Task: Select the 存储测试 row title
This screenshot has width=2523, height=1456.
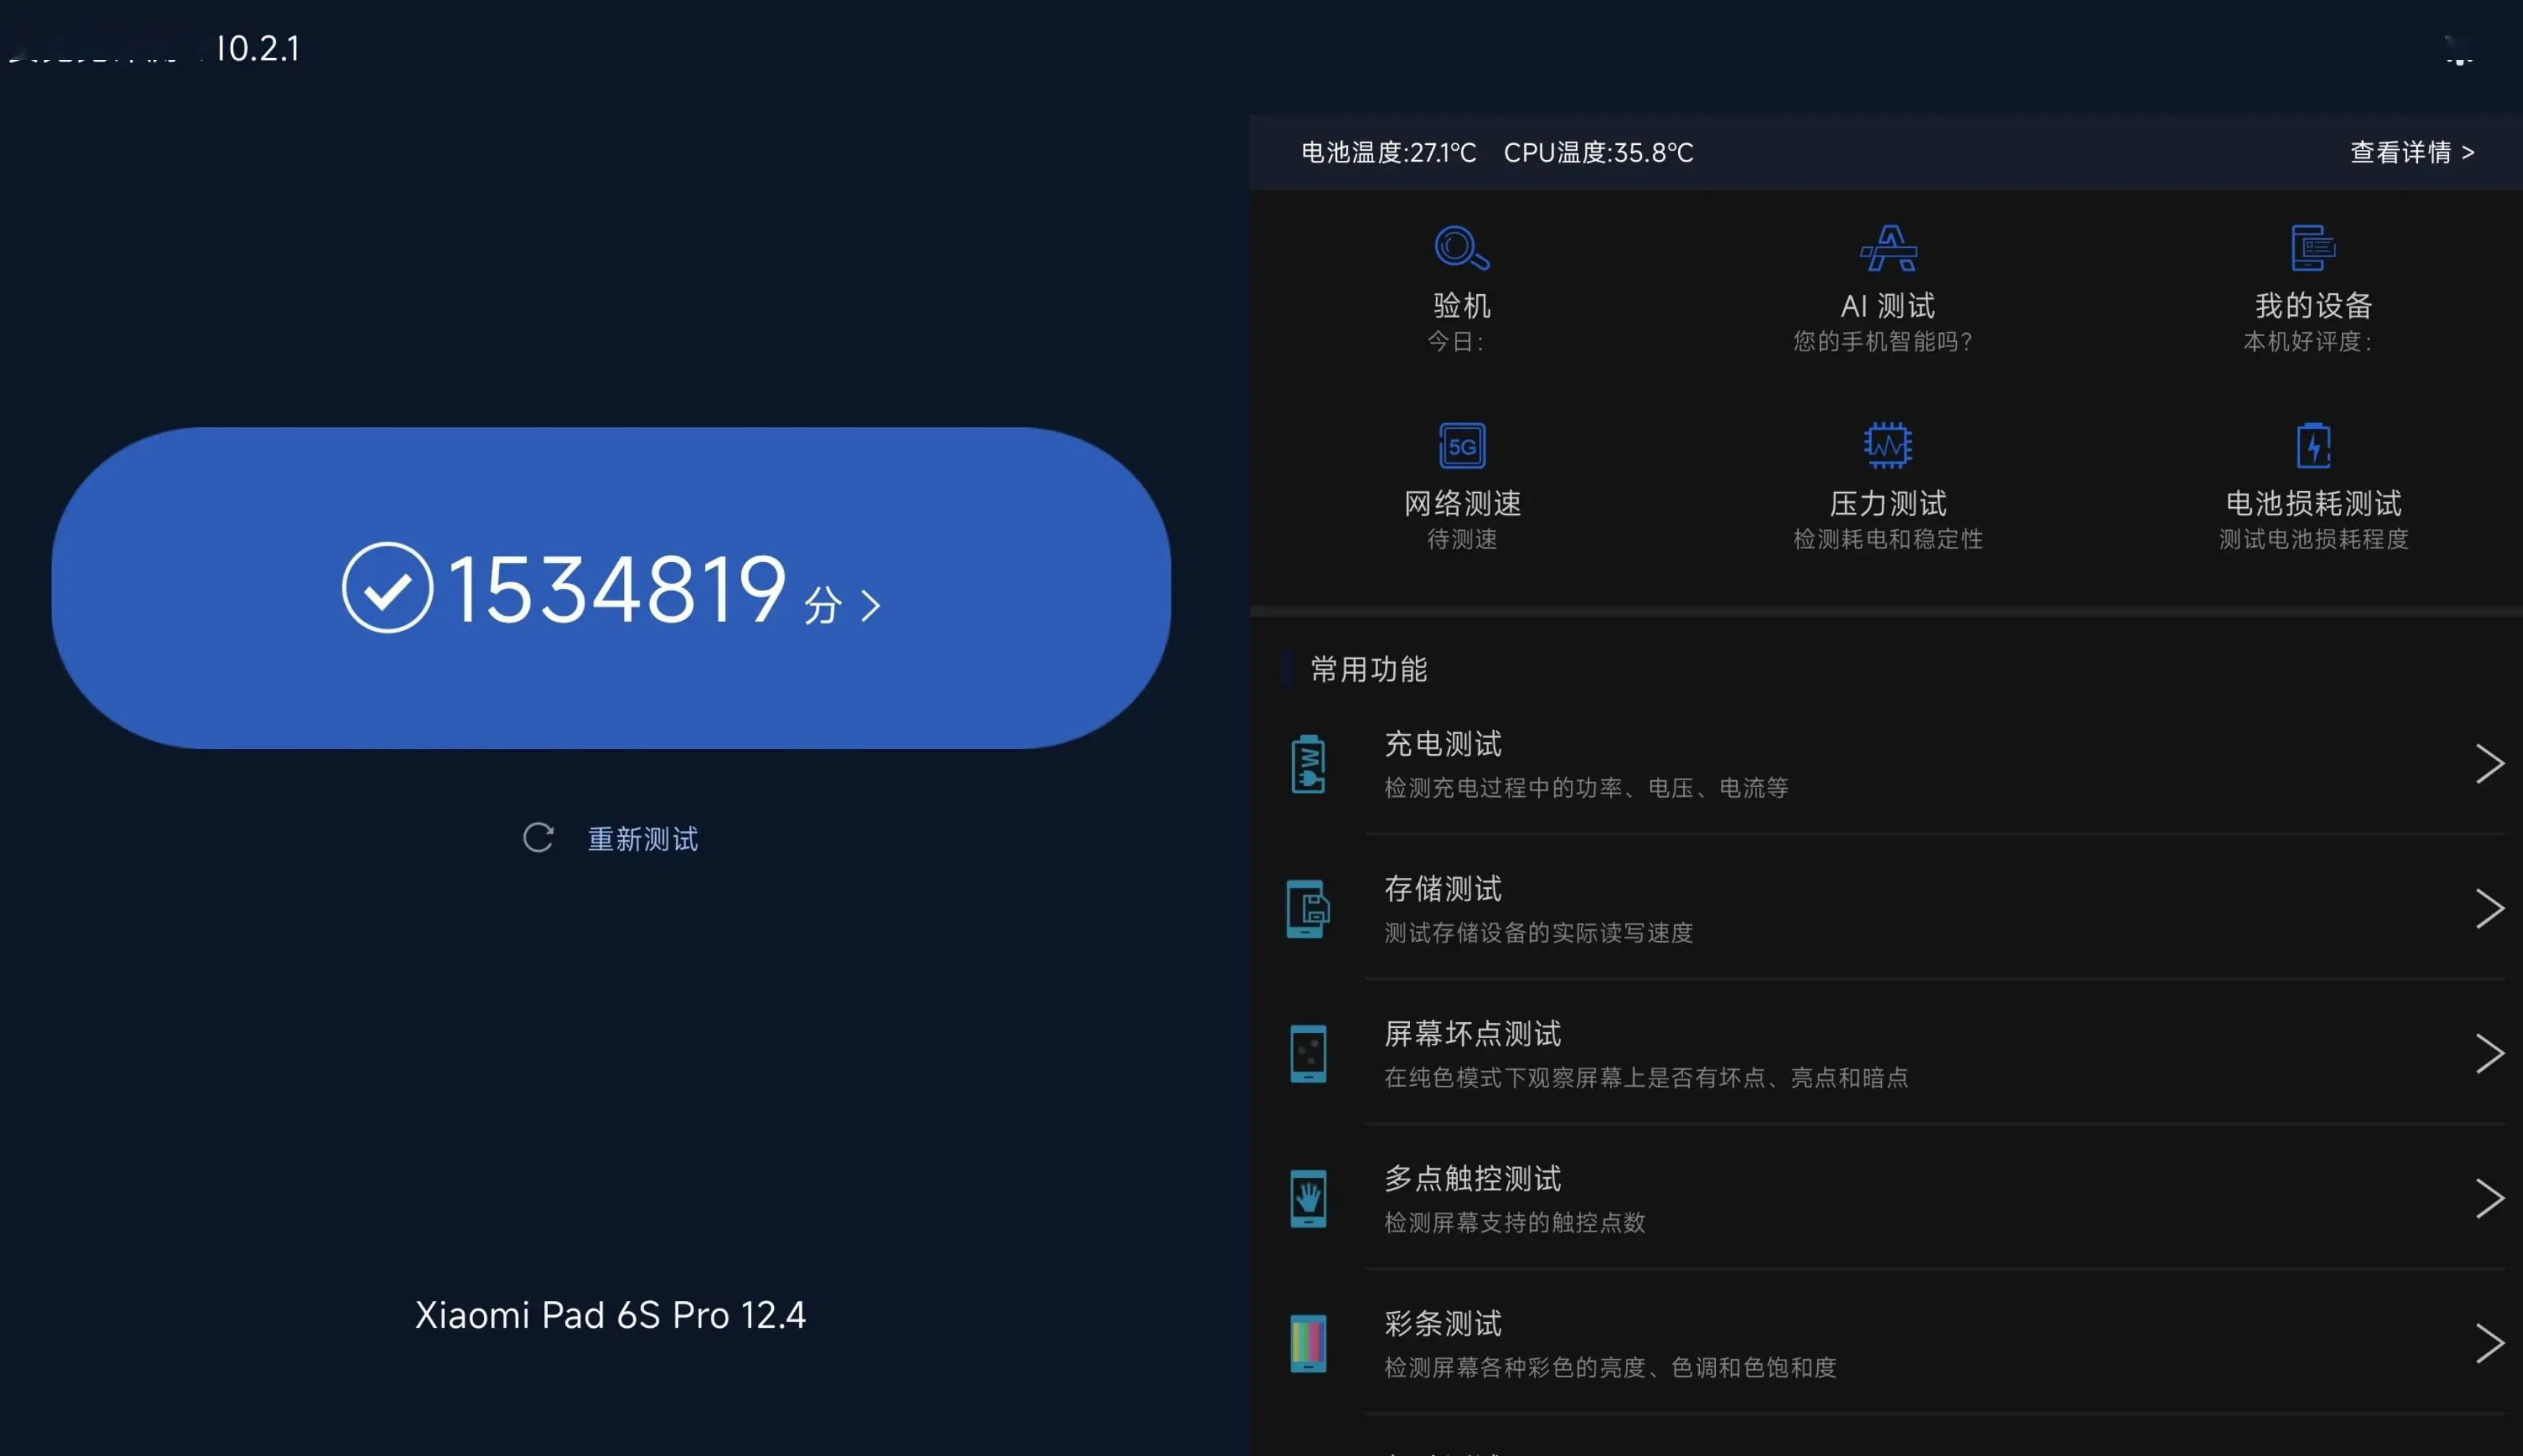Action: click(x=1442, y=889)
